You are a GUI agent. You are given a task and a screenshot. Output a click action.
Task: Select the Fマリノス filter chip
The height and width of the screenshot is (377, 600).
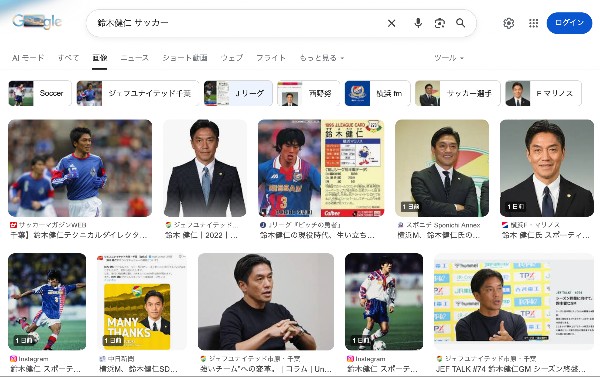(x=543, y=93)
